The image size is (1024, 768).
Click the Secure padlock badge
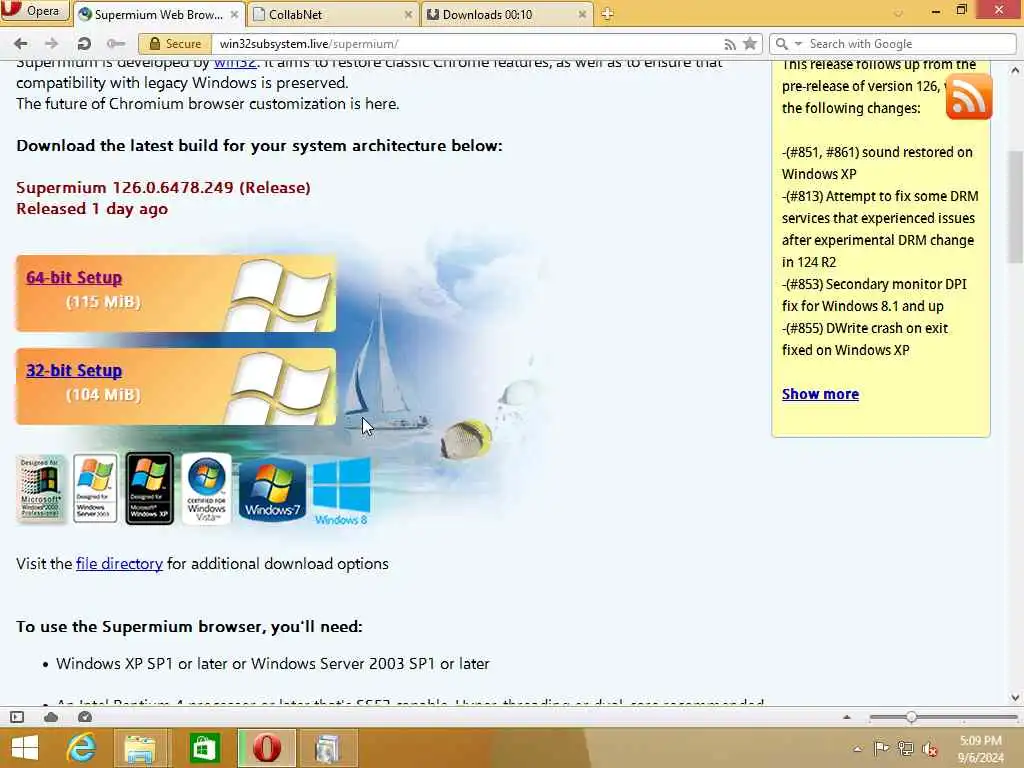tap(175, 44)
